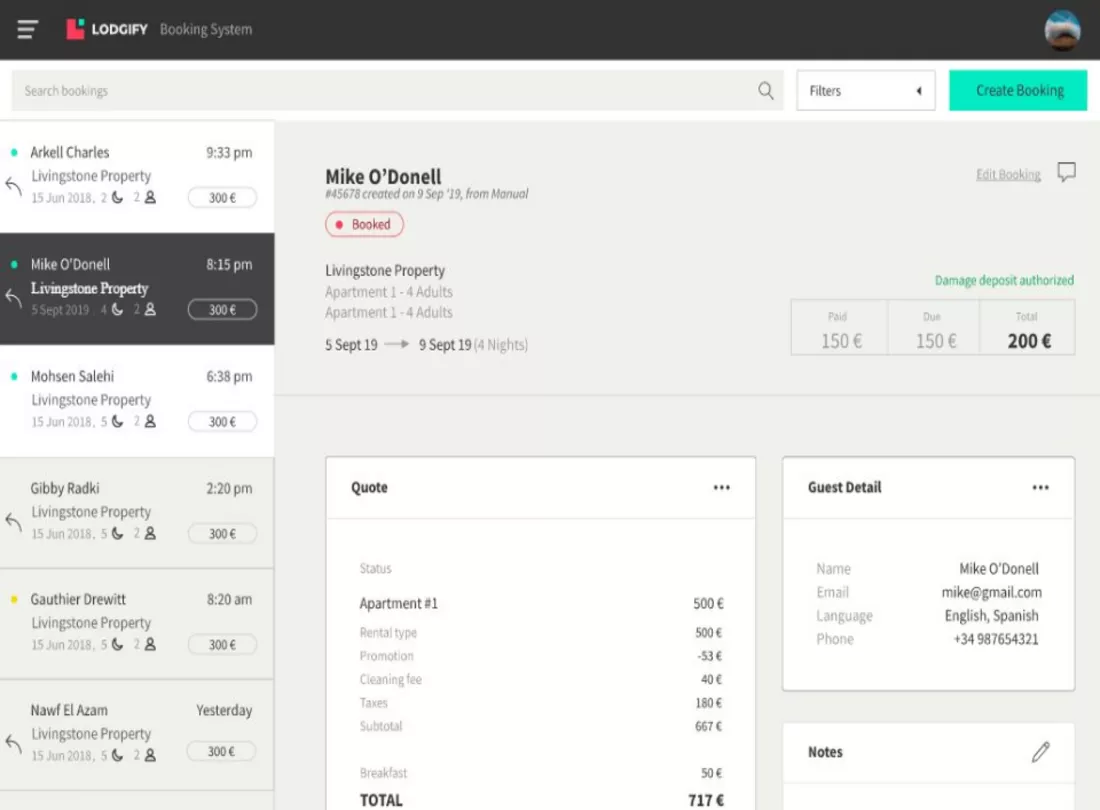
Task: Click the Livingstone Property heading in details
Action: click(x=384, y=271)
